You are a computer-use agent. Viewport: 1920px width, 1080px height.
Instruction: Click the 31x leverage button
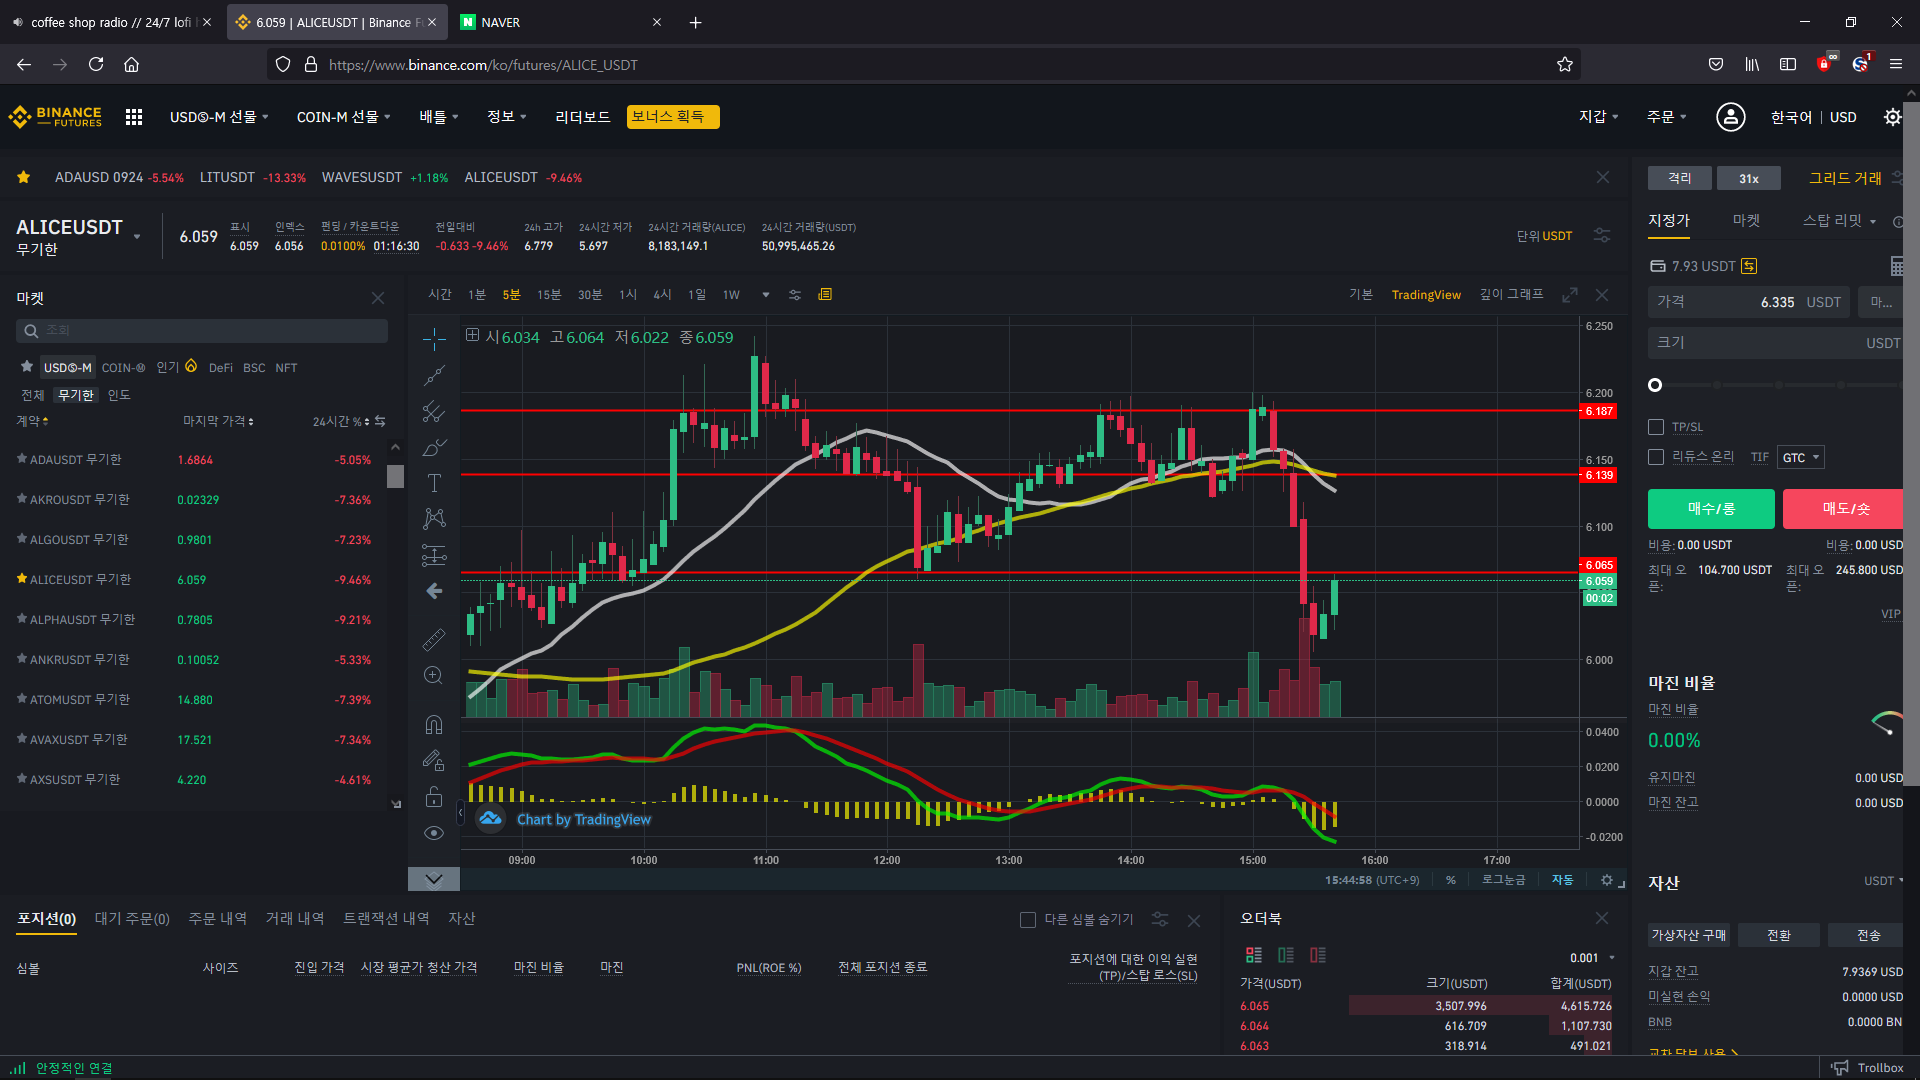(x=1749, y=179)
